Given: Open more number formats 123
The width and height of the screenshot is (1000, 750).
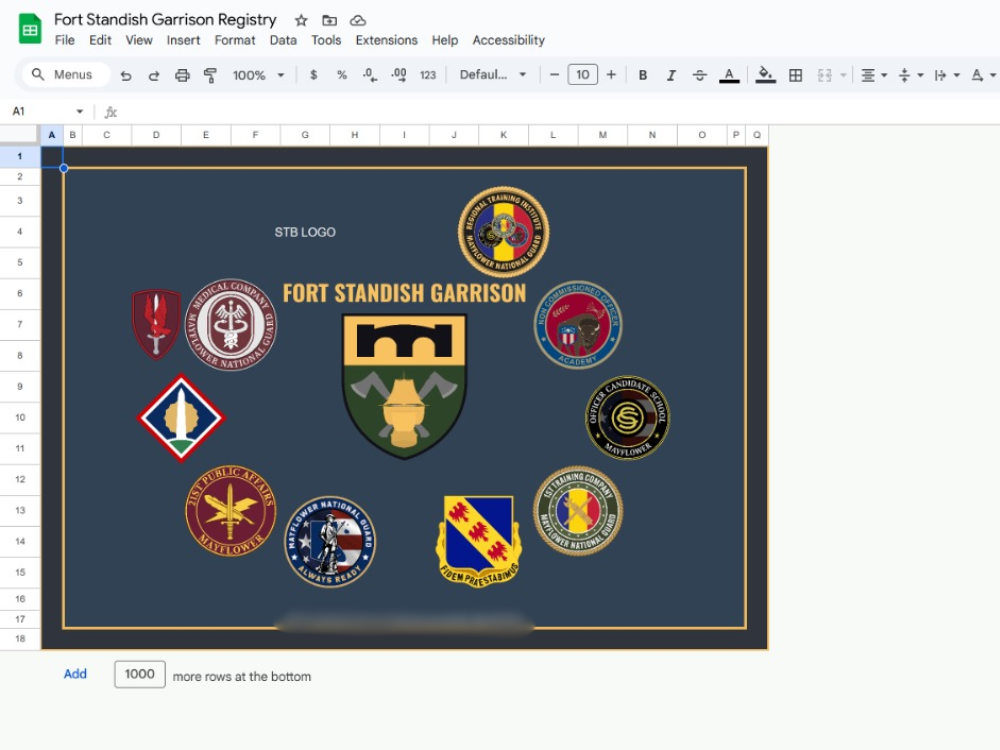Looking at the screenshot, I should [x=428, y=75].
